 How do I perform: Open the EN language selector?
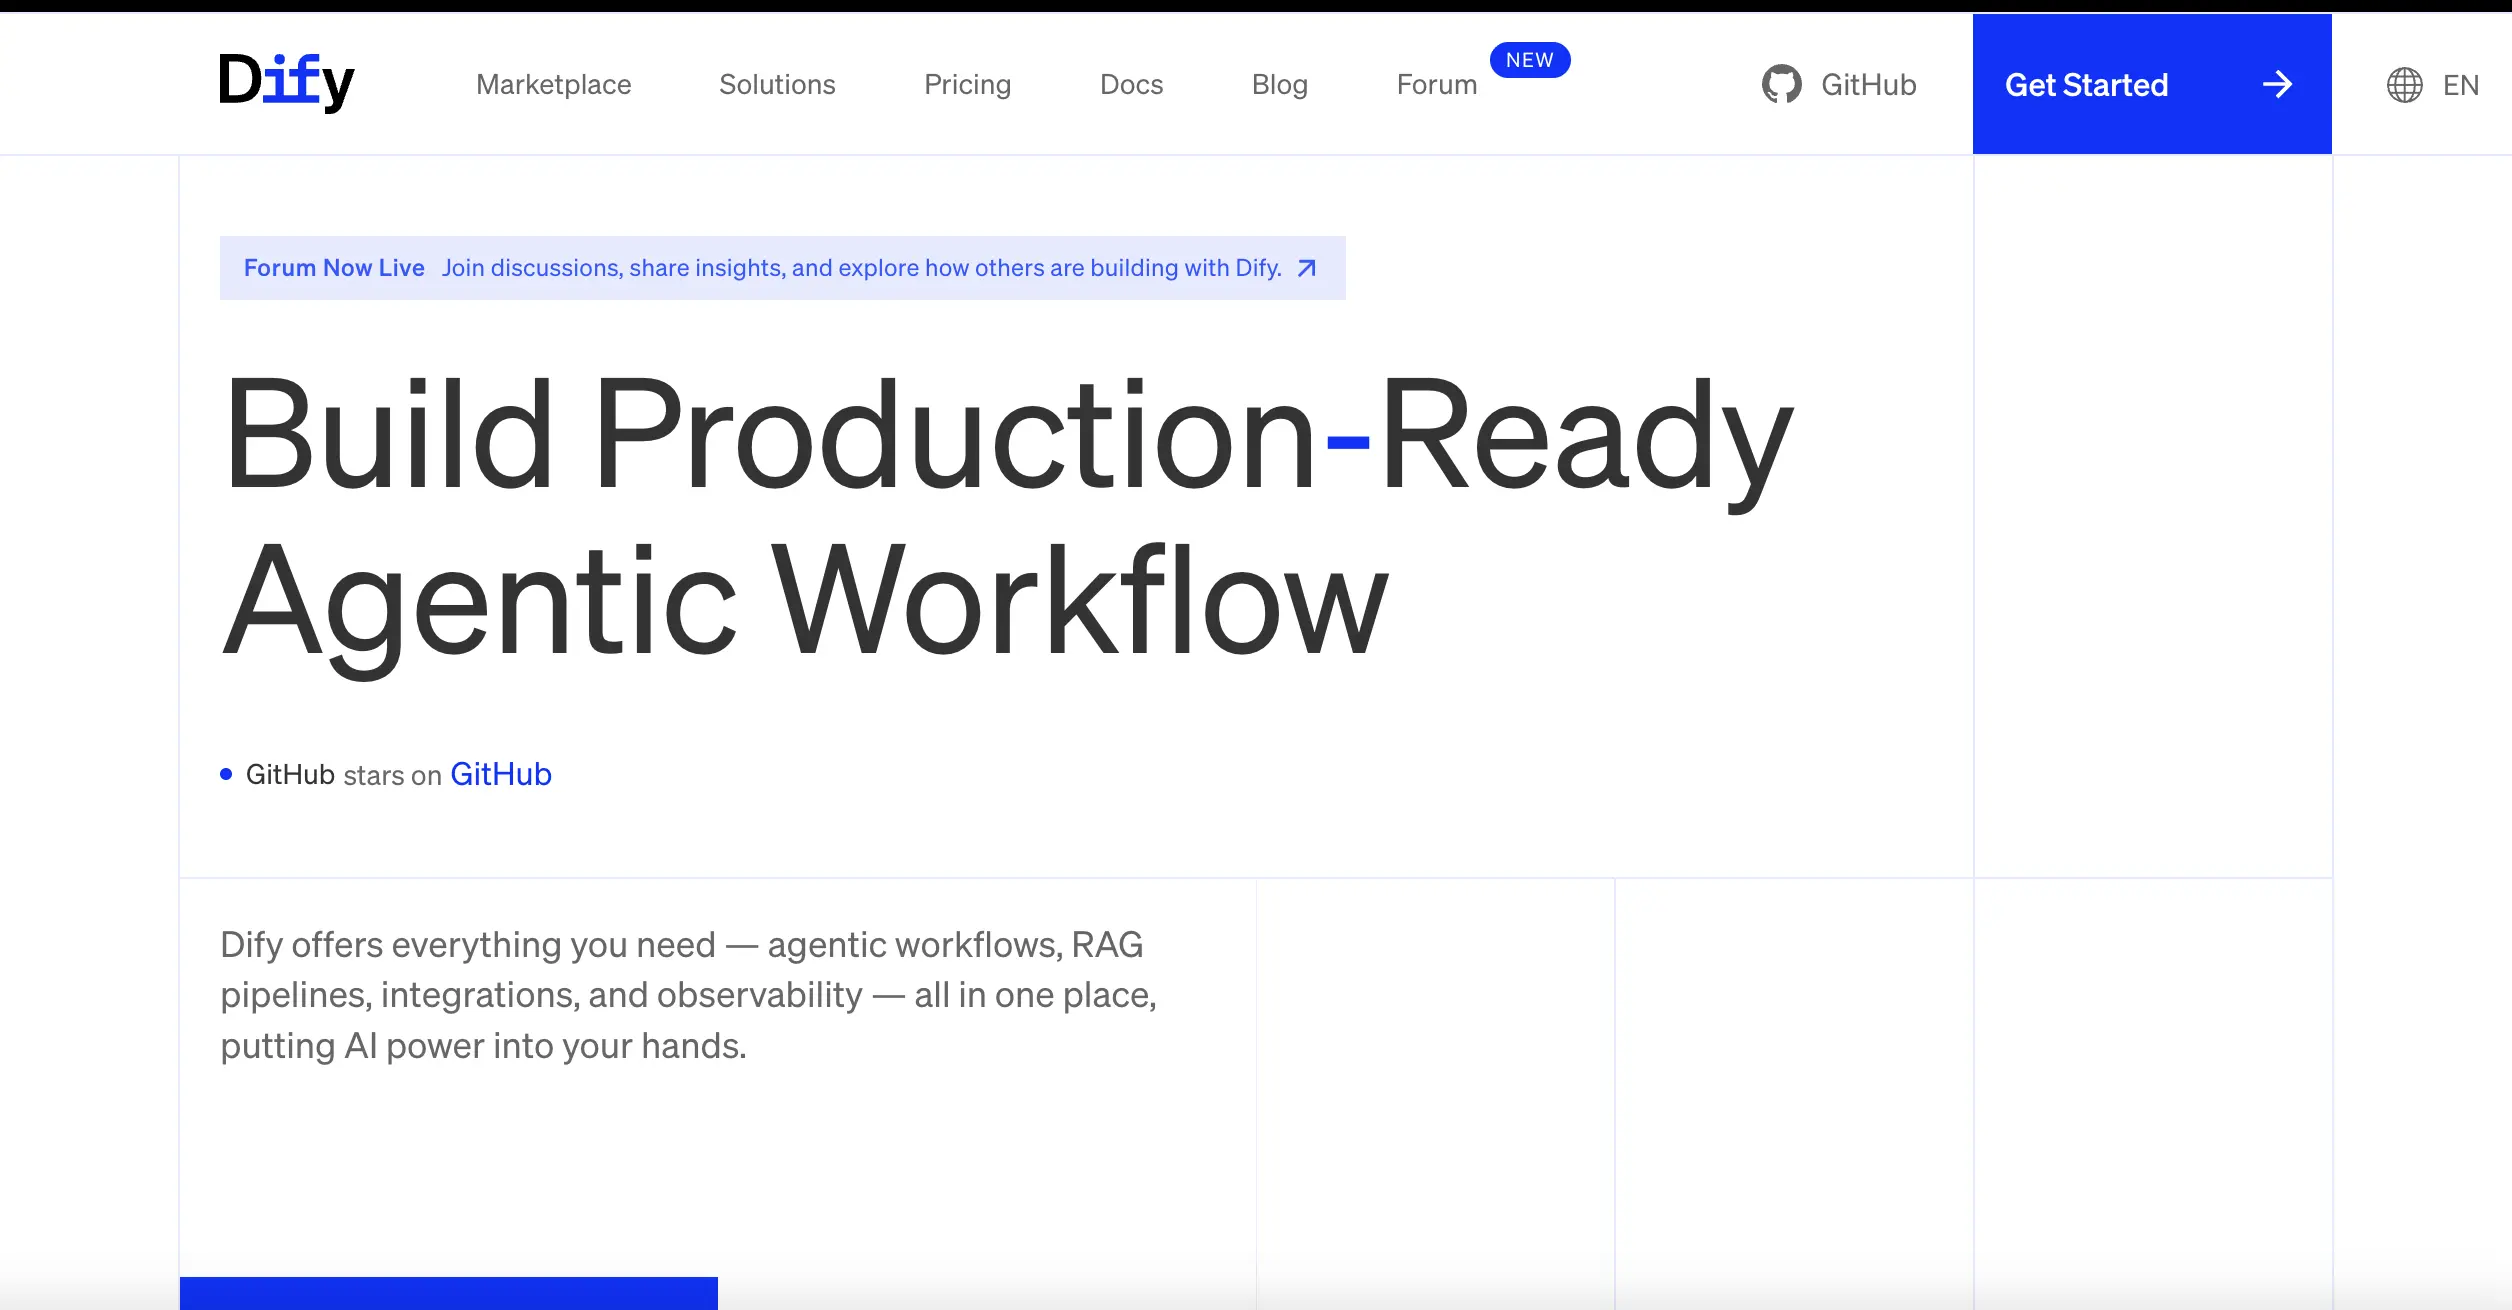[x=2460, y=85]
